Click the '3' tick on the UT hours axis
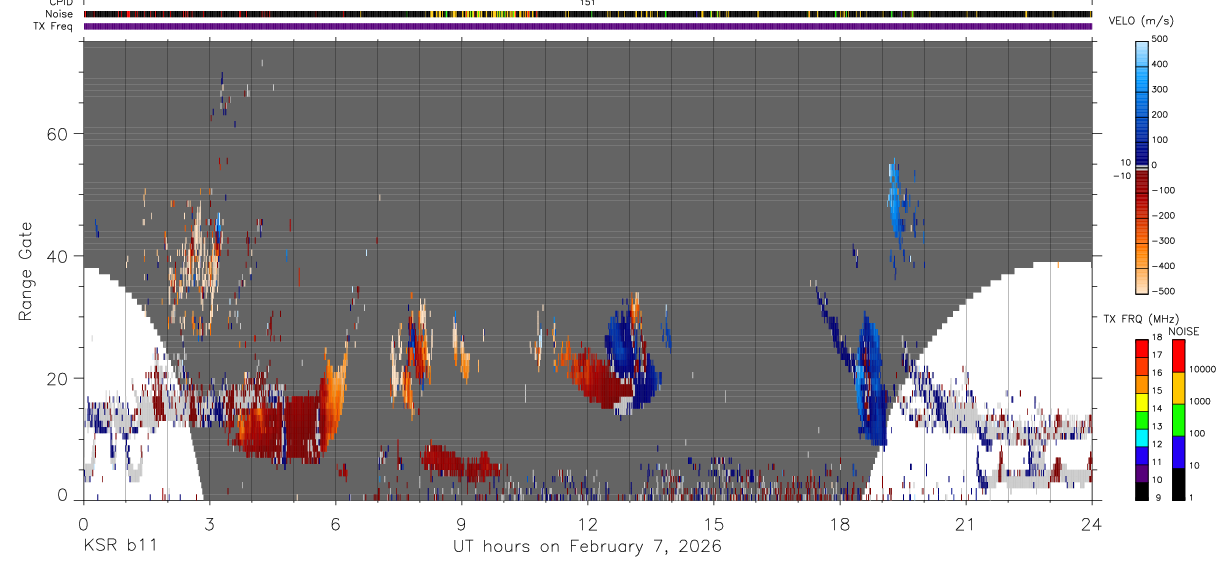The width and height of the screenshot is (1228, 567). 209,524
